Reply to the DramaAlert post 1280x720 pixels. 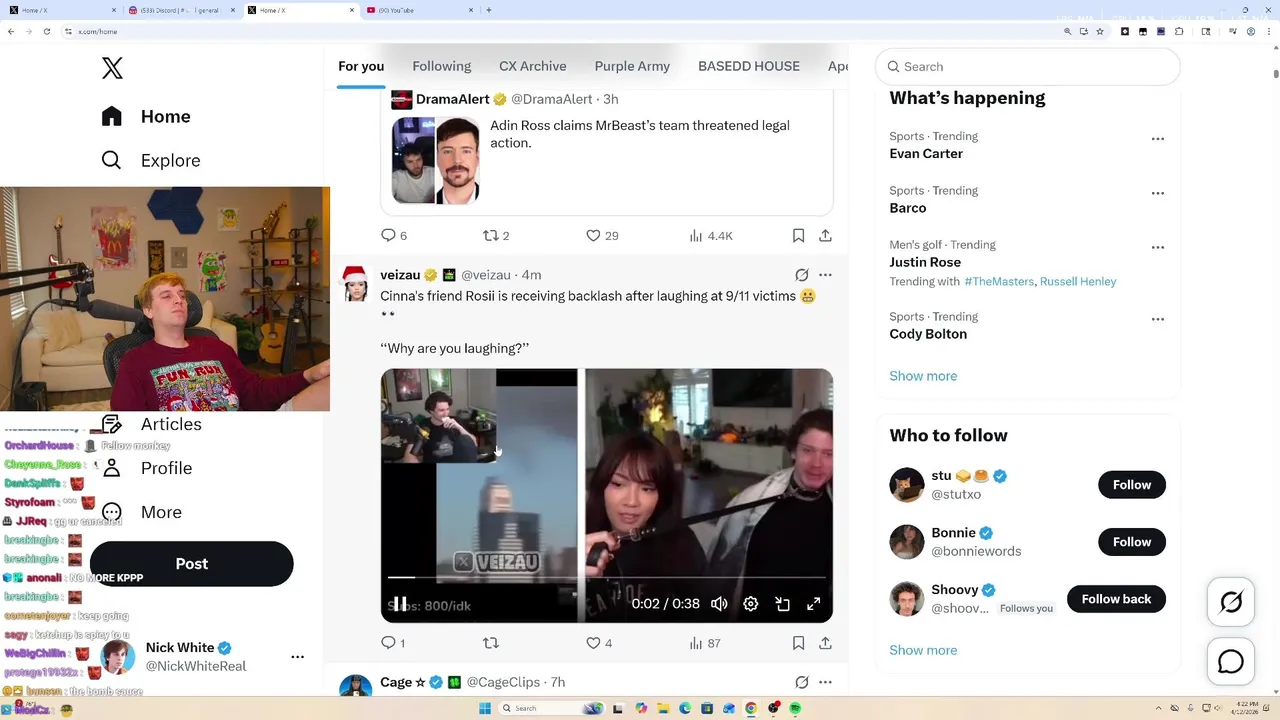(x=394, y=235)
